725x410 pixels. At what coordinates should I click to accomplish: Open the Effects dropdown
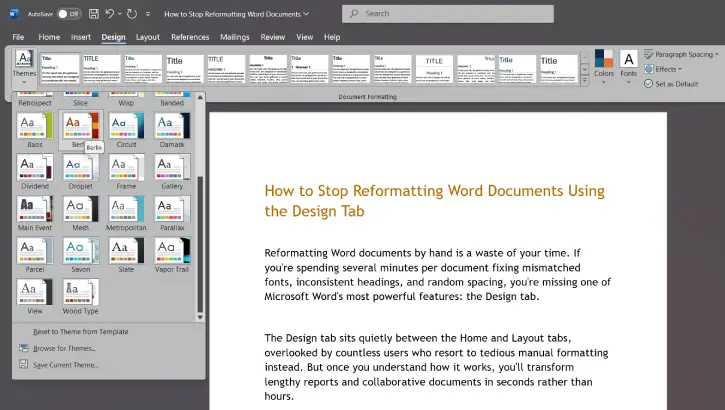tap(663, 69)
